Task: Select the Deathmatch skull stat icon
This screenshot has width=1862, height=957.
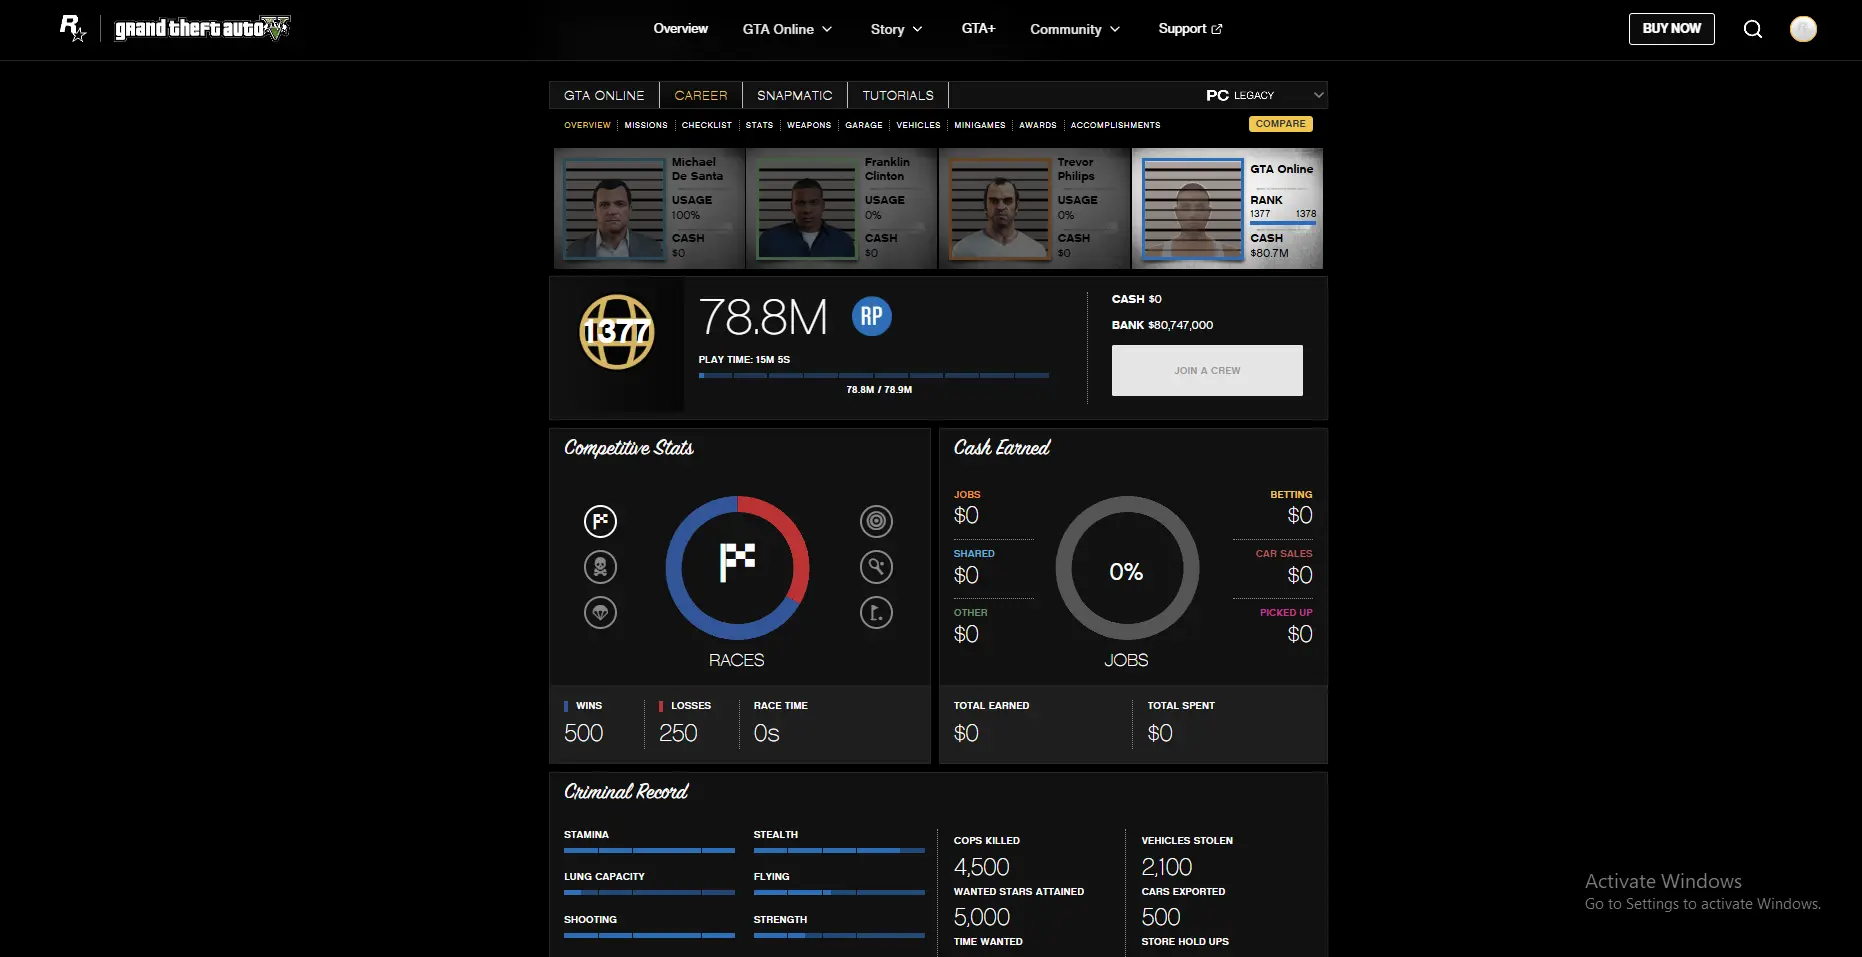Action: click(600, 567)
